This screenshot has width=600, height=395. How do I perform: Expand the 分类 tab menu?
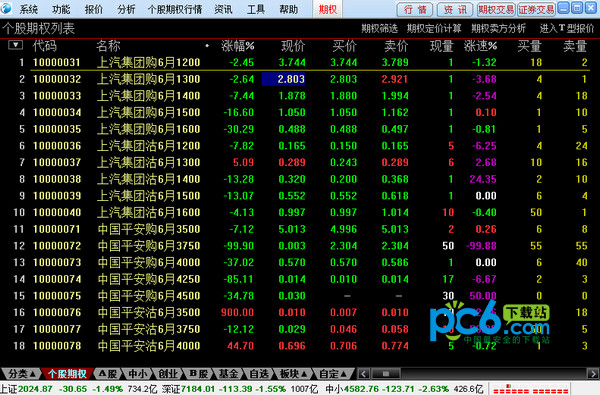point(22,374)
